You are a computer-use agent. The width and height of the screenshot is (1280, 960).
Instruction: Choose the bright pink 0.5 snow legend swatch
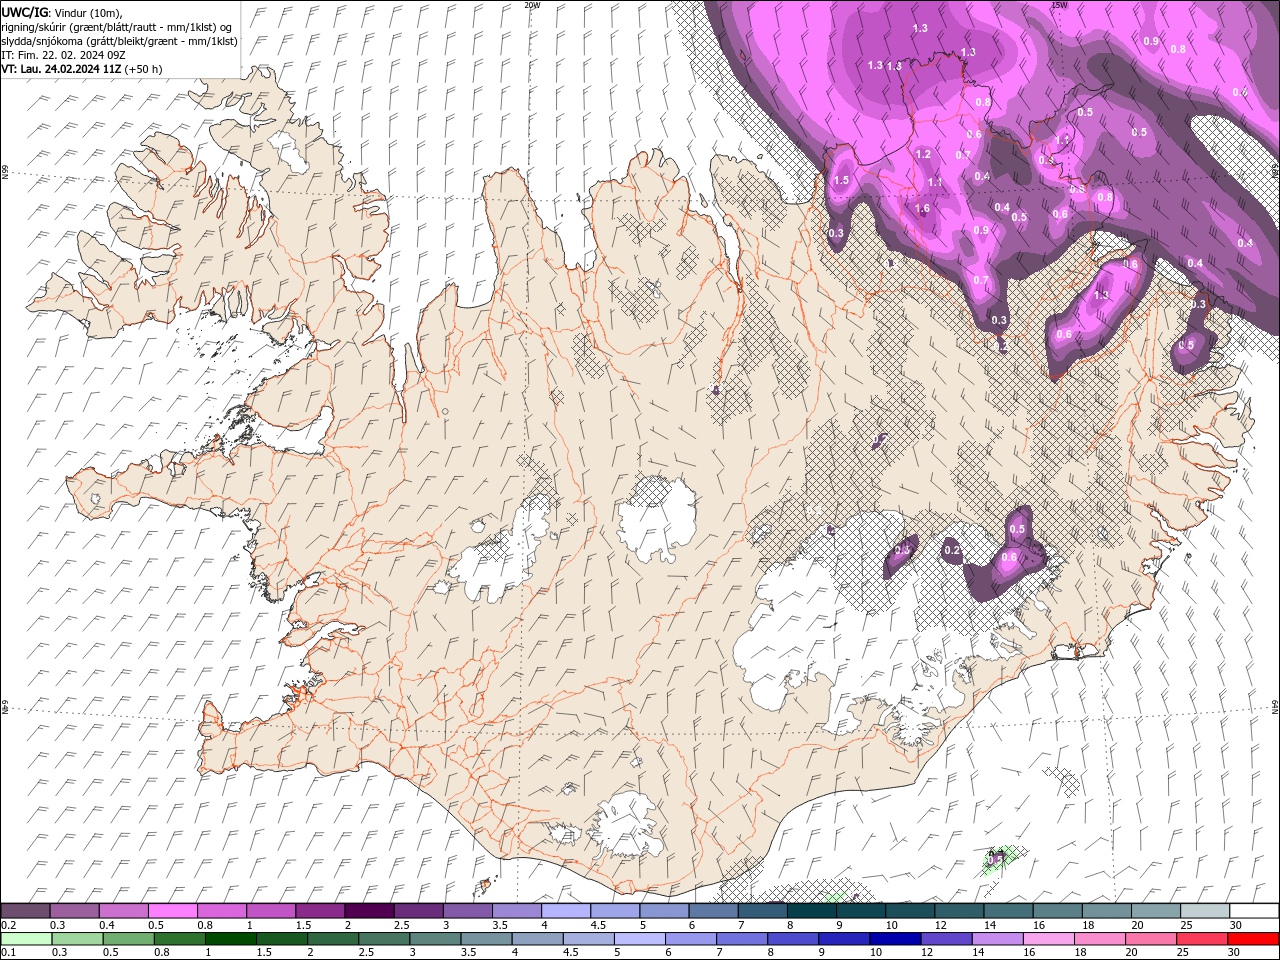pos(172,910)
